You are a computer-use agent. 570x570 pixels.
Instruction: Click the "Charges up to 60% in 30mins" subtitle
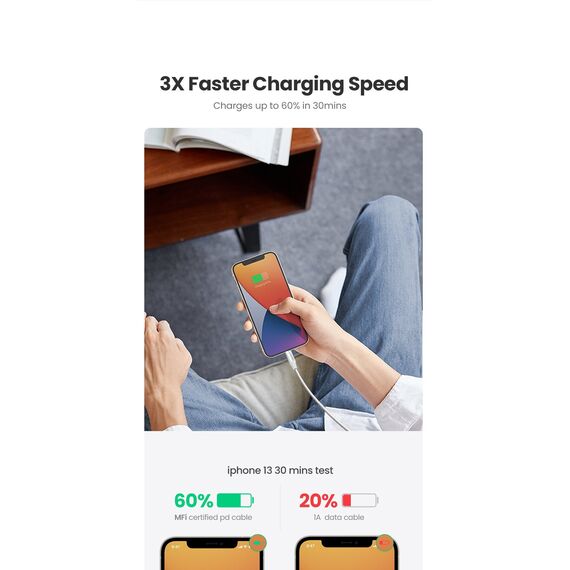point(280,106)
